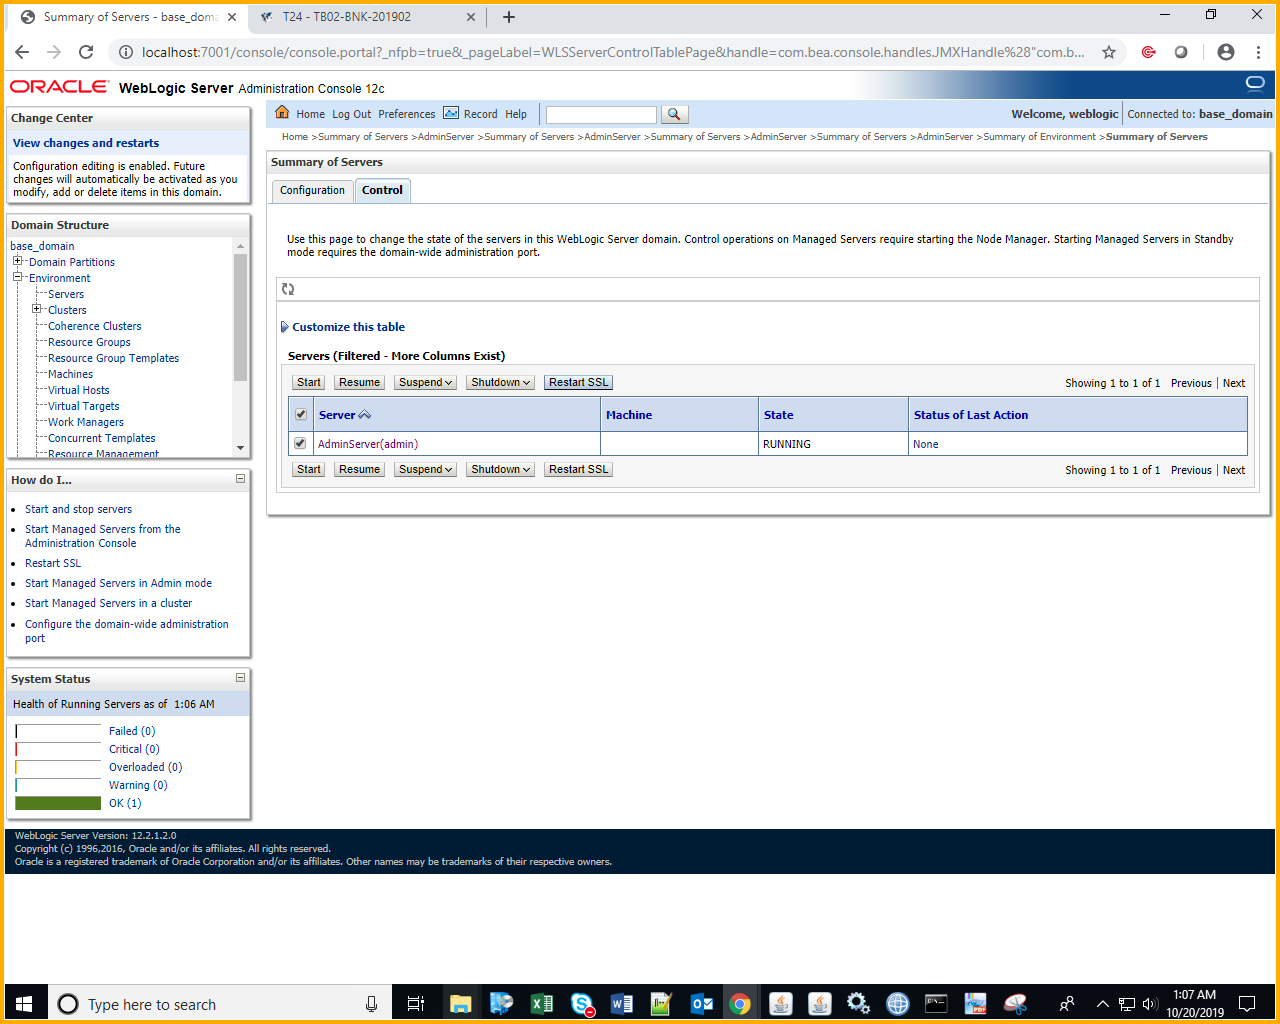The width and height of the screenshot is (1280, 1024).
Task: Open the top Shutdown dropdown
Action: [501, 382]
